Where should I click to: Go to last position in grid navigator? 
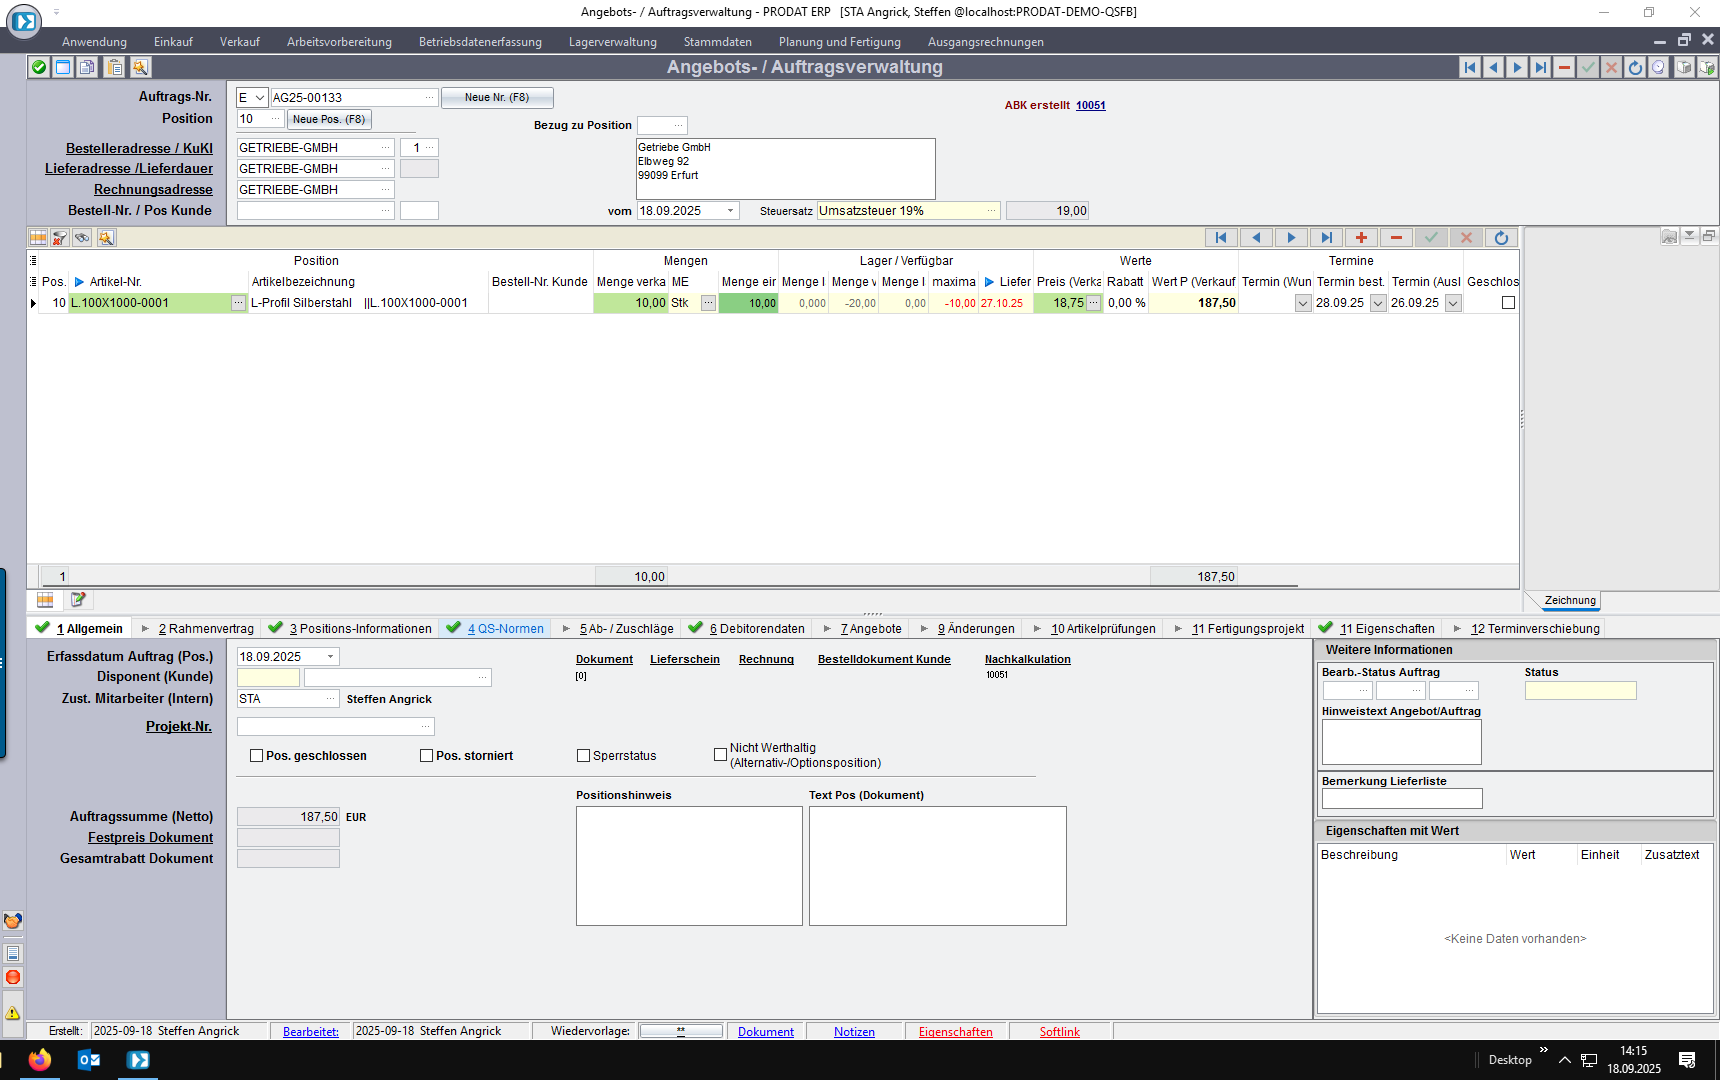(1326, 238)
